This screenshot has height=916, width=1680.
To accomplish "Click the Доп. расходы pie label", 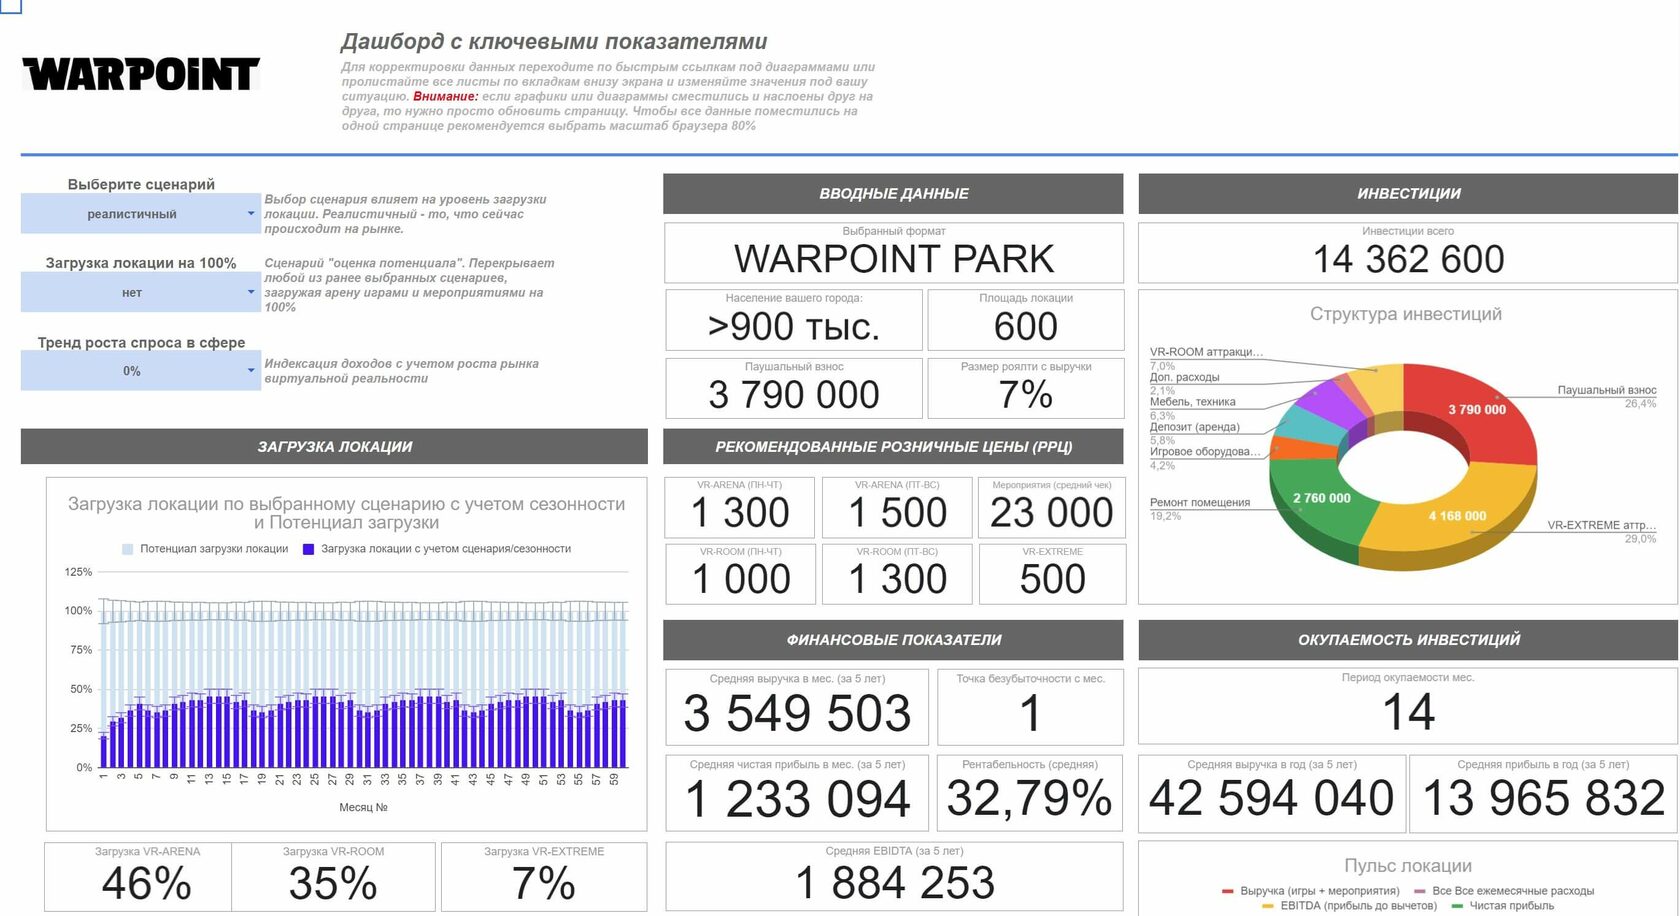I will [1184, 378].
